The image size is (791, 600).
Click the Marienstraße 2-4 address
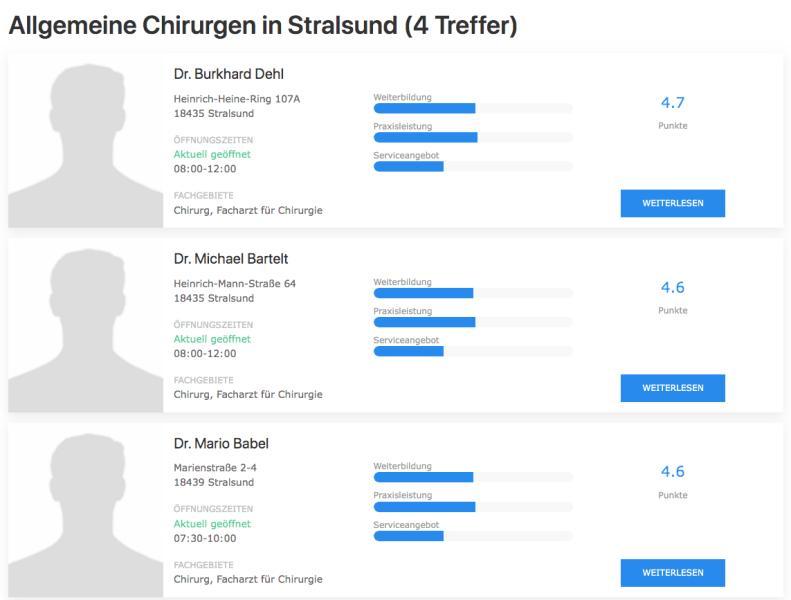[x=215, y=468]
